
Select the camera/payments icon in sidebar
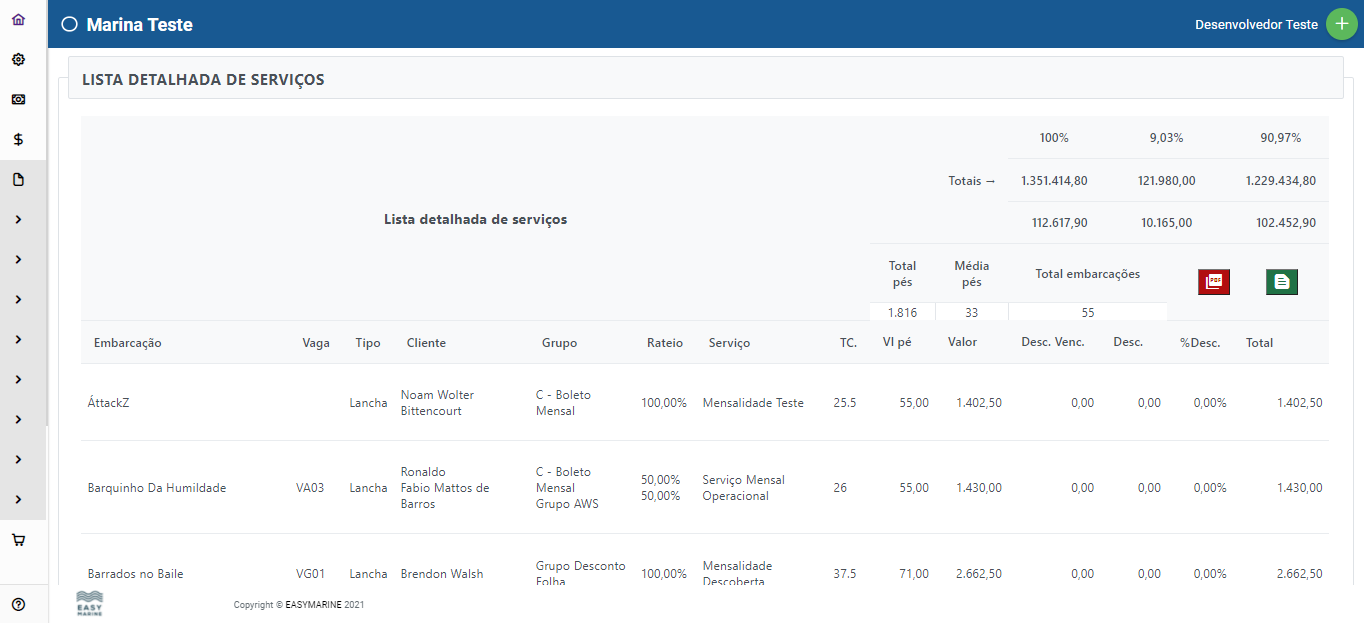click(17, 99)
